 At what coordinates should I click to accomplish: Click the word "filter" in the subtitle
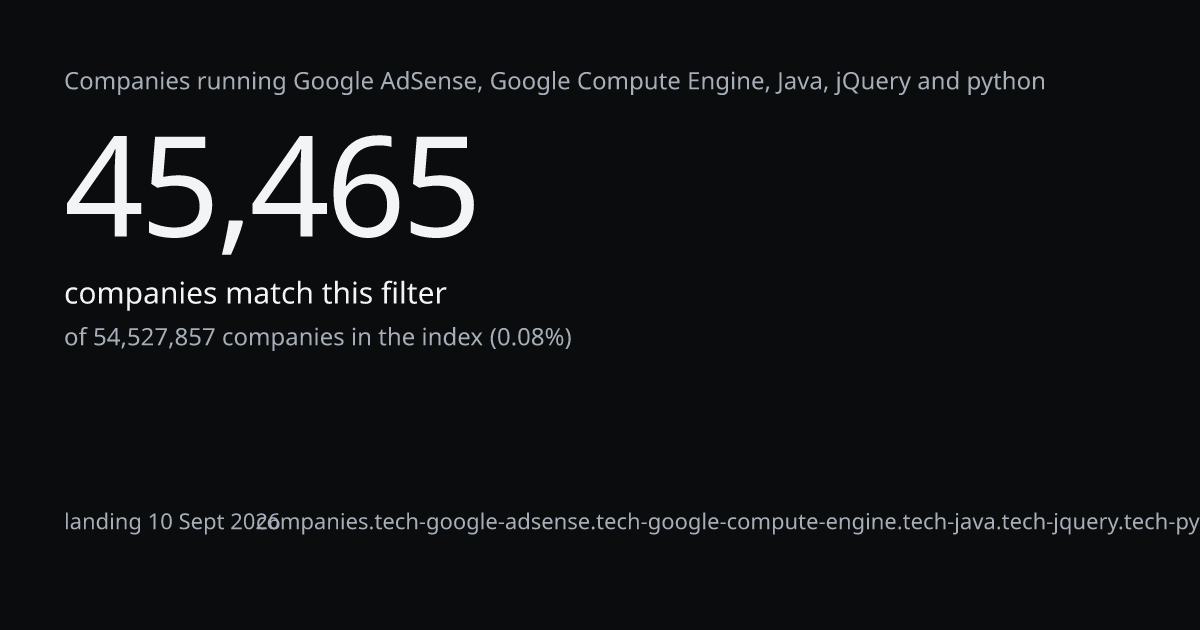pos(413,294)
